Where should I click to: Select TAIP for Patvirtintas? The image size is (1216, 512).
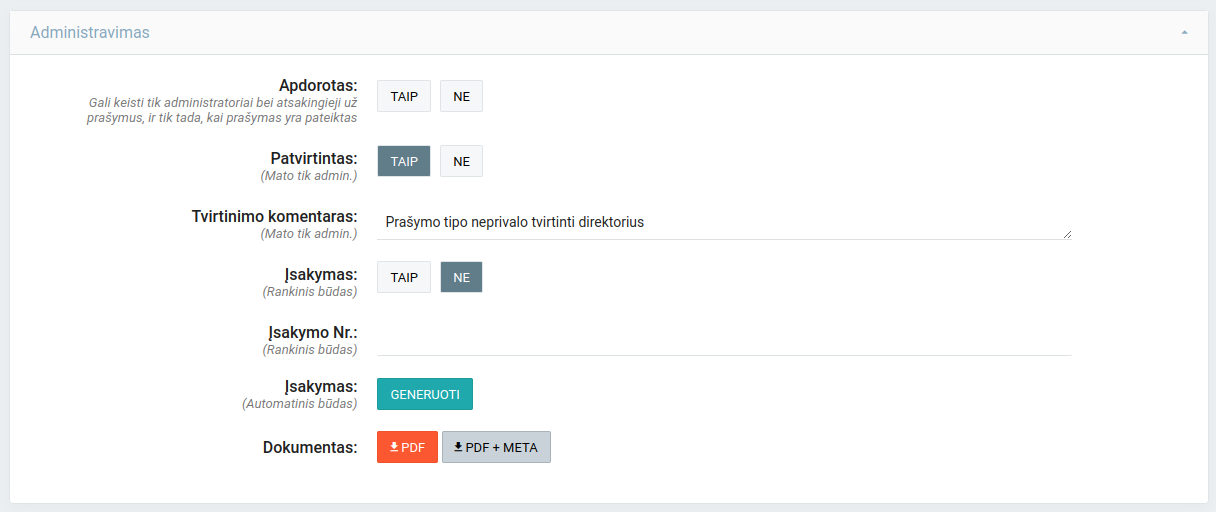click(x=404, y=162)
